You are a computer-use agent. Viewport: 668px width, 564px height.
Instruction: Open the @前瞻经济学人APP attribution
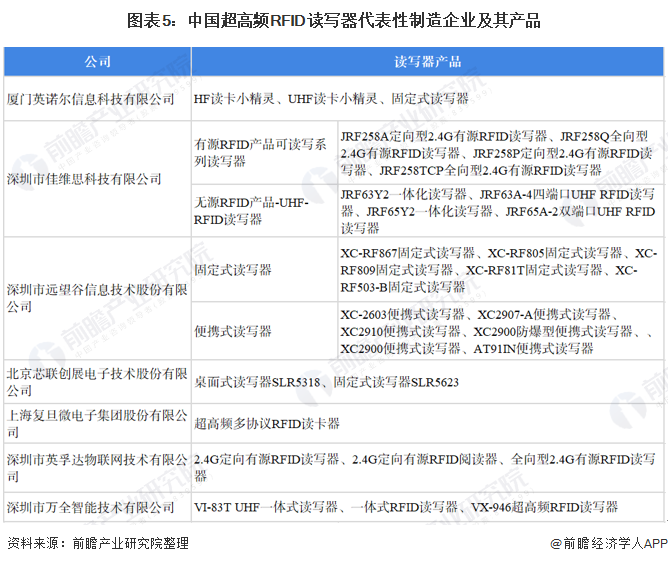(607, 543)
